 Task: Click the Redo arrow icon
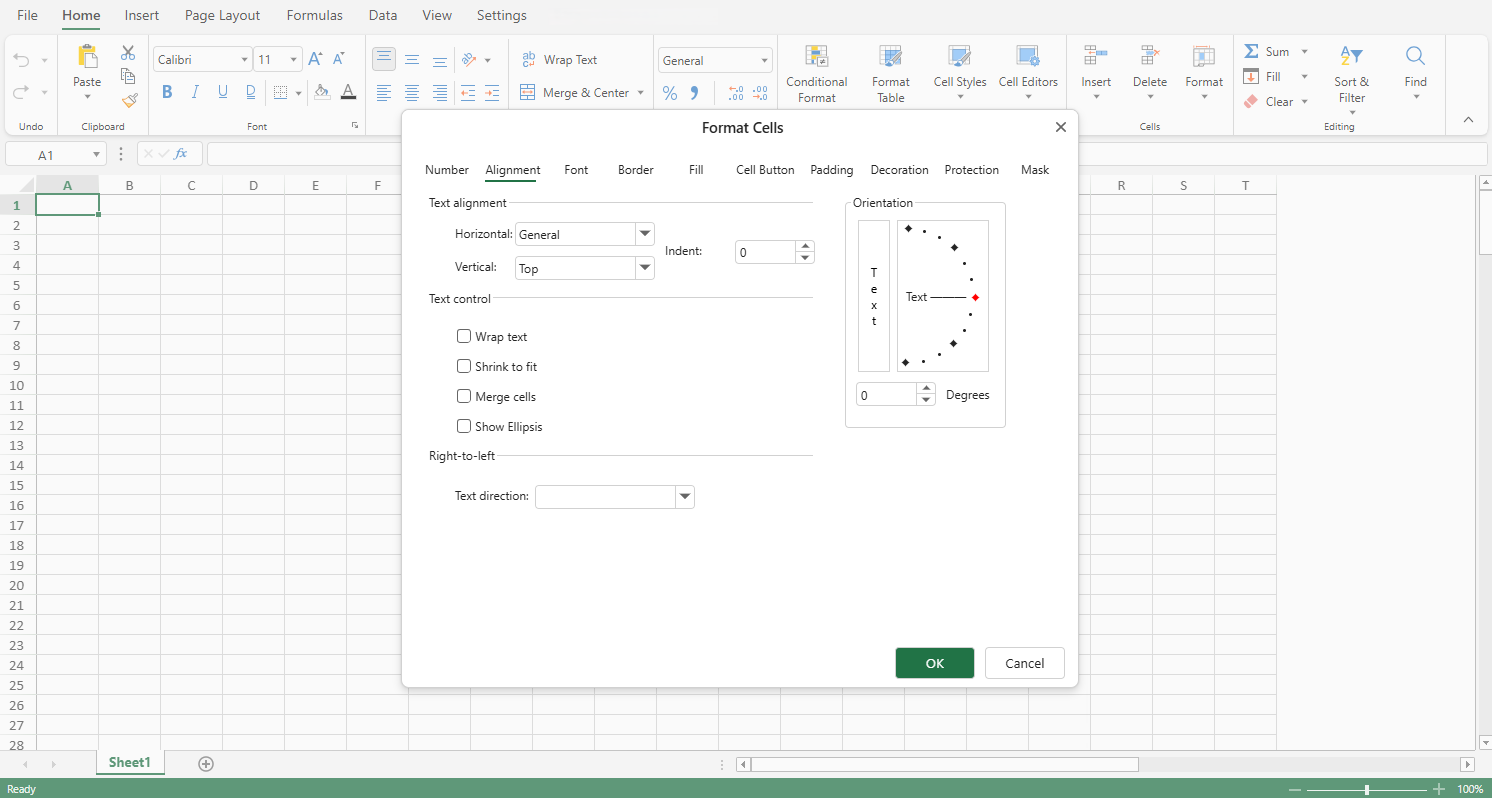[22, 92]
